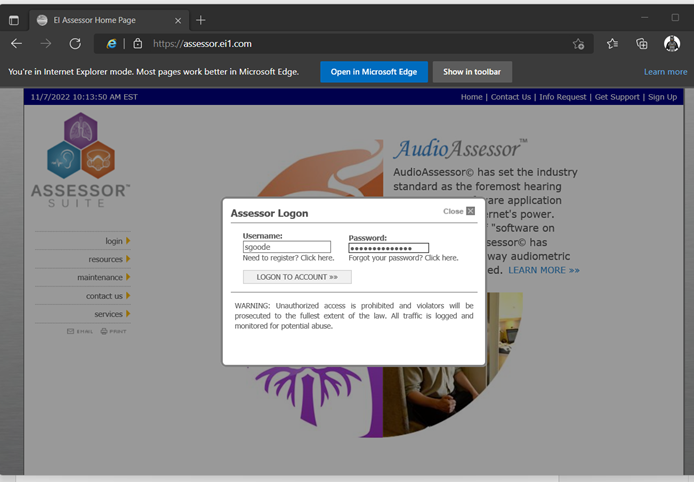
Task: Click the date and time stamp
Action: click(x=84, y=97)
